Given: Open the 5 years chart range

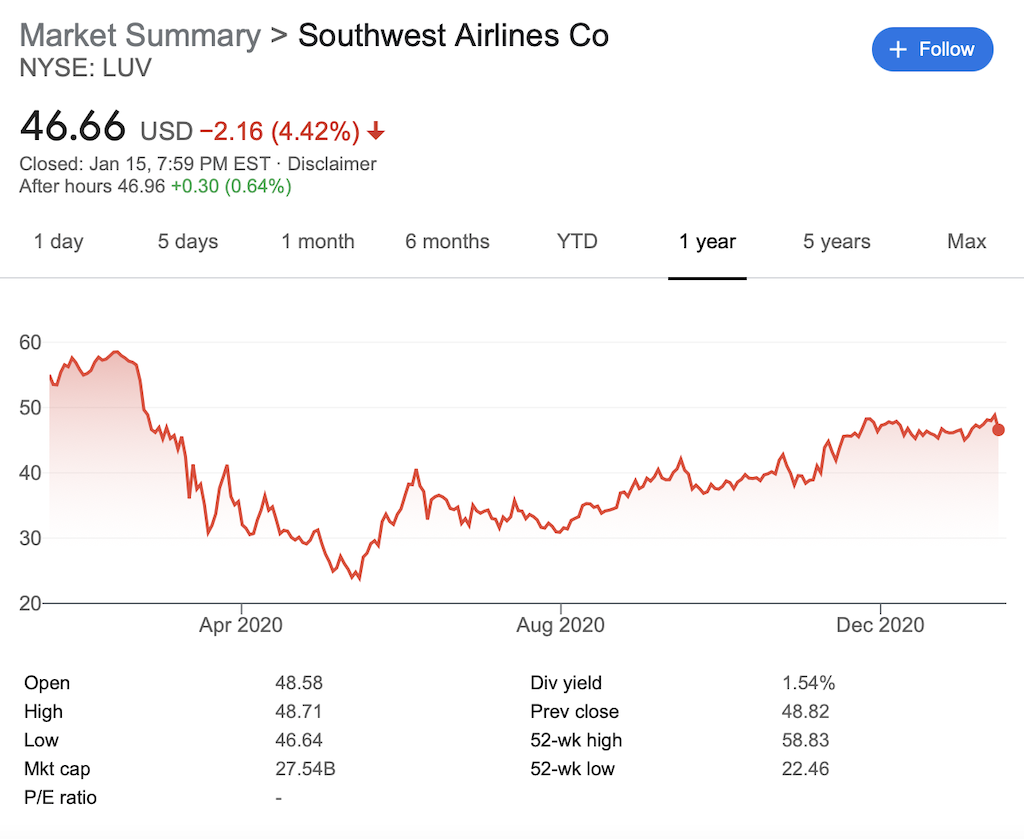Looking at the screenshot, I should 836,241.
